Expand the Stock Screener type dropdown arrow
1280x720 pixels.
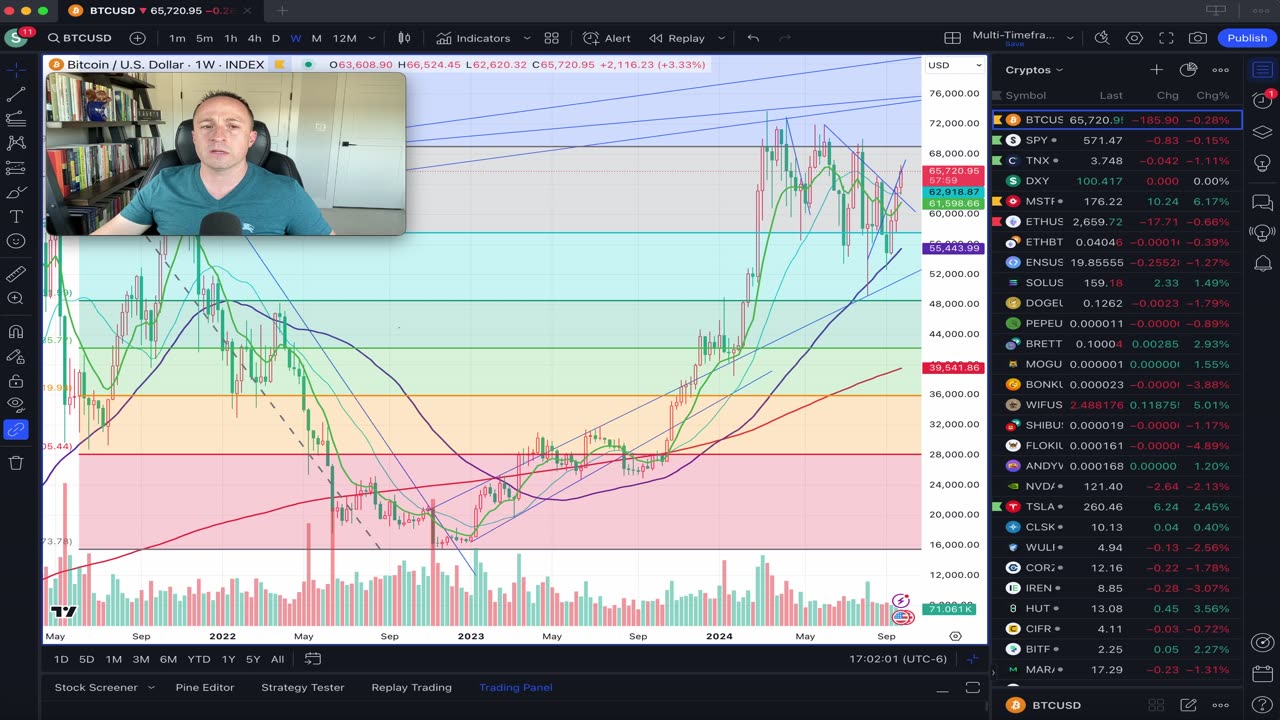click(151, 687)
